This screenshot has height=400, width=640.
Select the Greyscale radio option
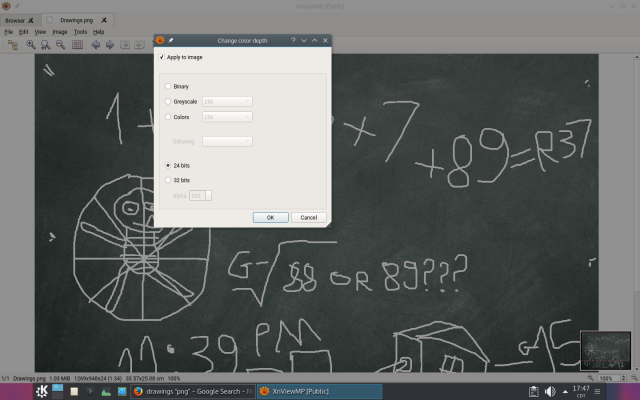pos(168,101)
